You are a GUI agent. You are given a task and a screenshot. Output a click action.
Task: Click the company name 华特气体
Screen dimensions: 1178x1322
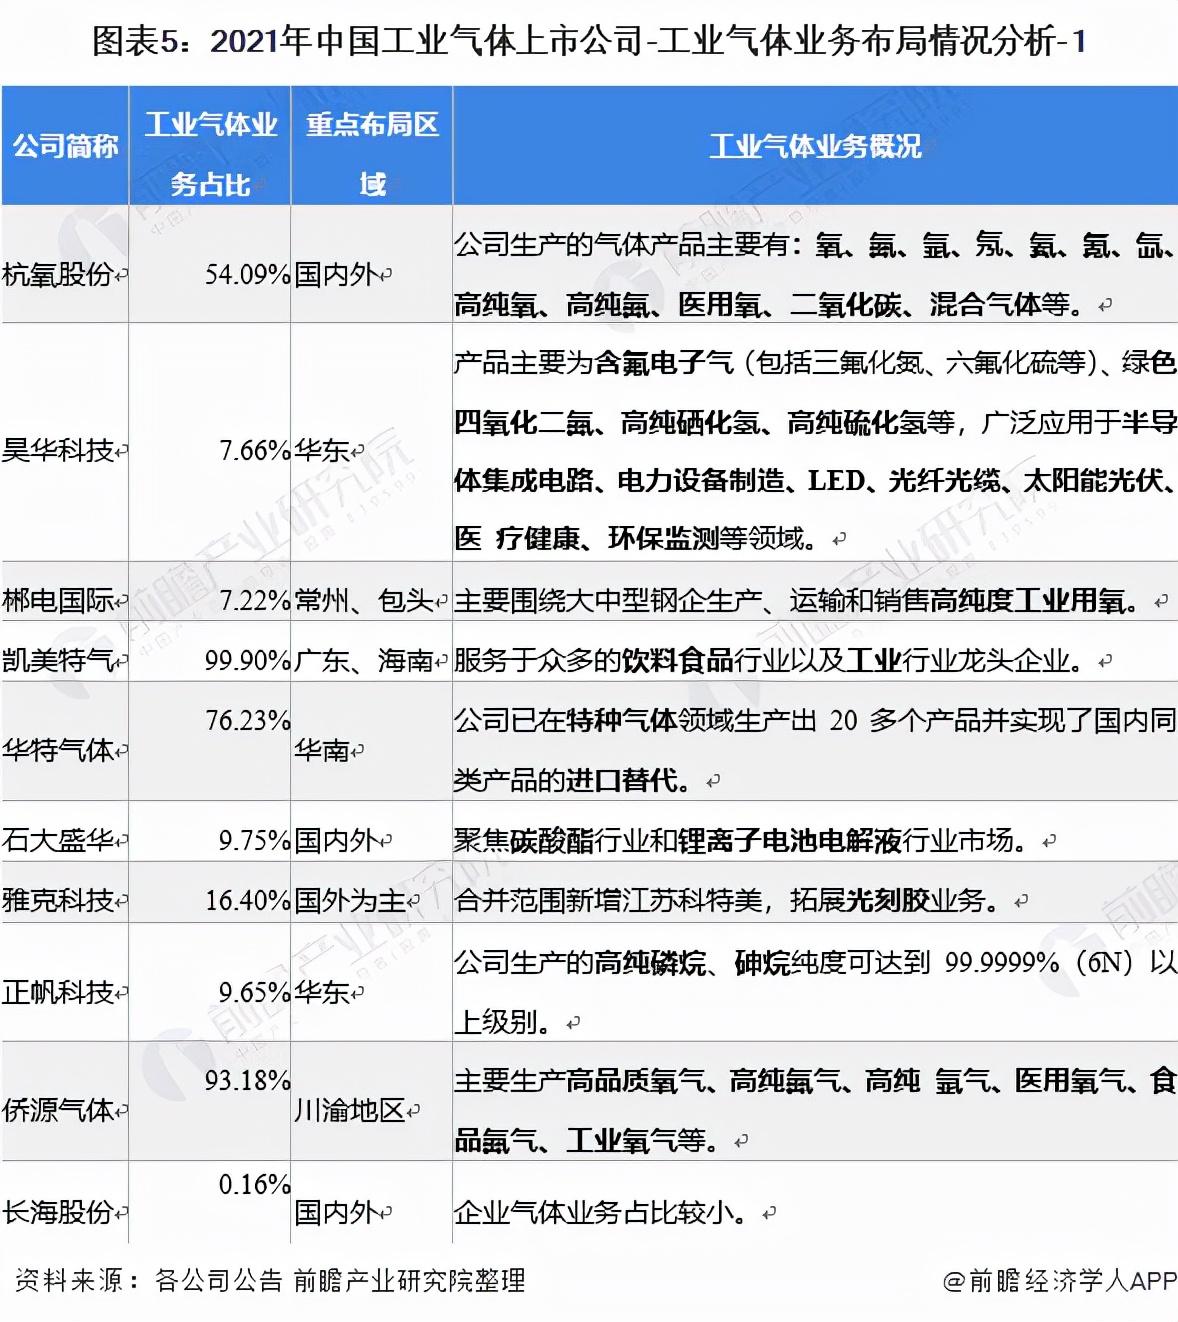point(58,750)
